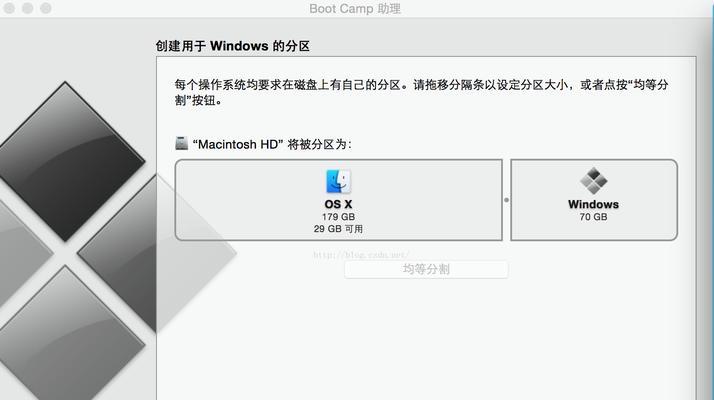Viewport: 714px width, 400px height.
Task: Click the "Macintosh HD" 将被分区为 label
Action: tap(272, 144)
